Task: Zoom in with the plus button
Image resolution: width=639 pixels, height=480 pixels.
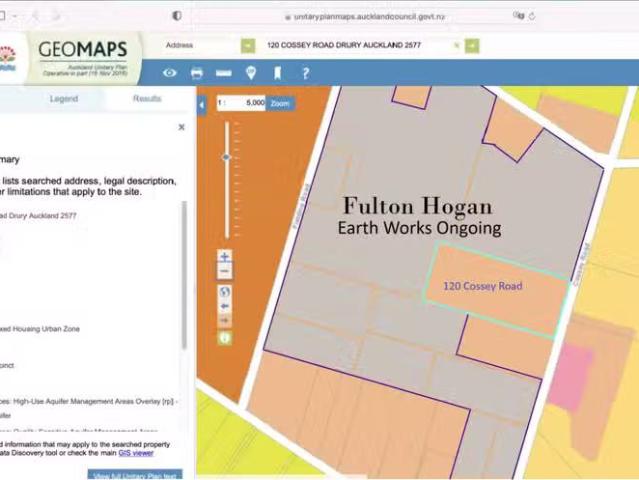Action: pyautogui.click(x=225, y=257)
